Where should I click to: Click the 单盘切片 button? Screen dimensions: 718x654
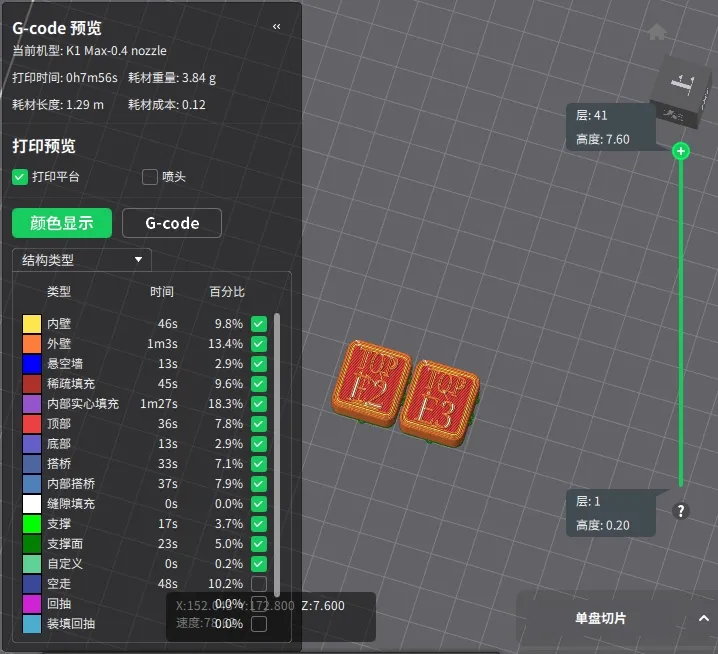(600, 618)
